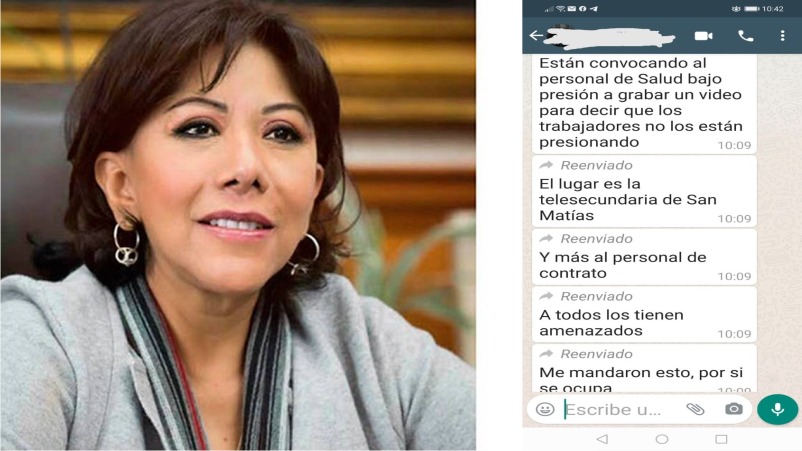Open the emoji picker

pos(545,409)
